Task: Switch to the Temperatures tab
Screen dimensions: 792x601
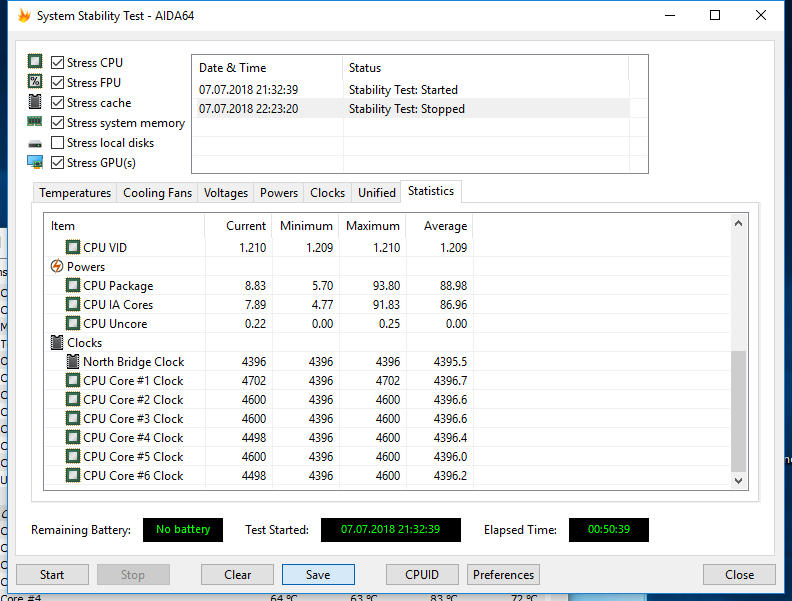Action: tap(75, 193)
